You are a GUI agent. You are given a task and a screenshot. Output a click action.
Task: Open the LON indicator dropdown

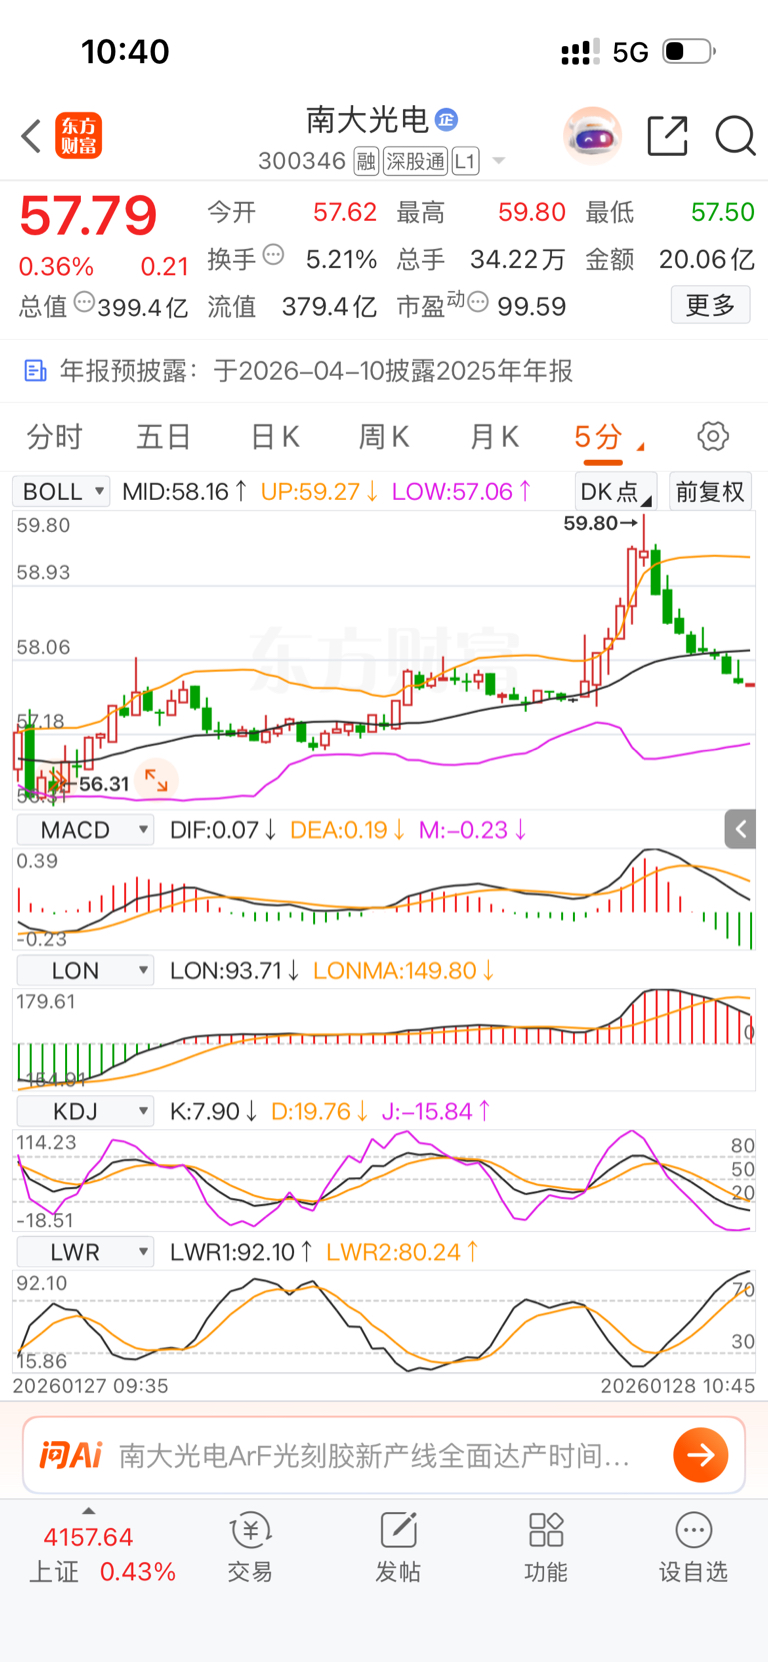coord(84,971)
